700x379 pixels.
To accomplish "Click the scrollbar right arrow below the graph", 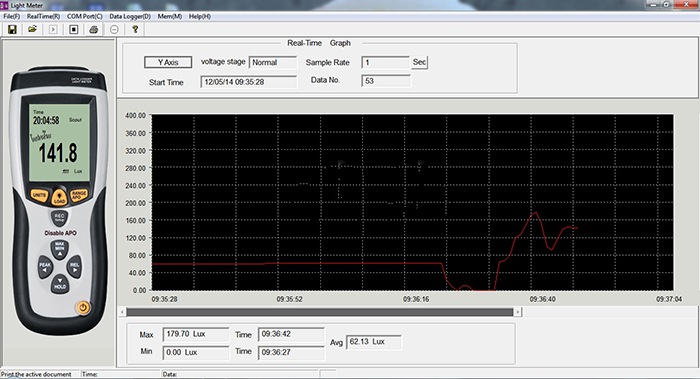I will (x=518, y=312).
